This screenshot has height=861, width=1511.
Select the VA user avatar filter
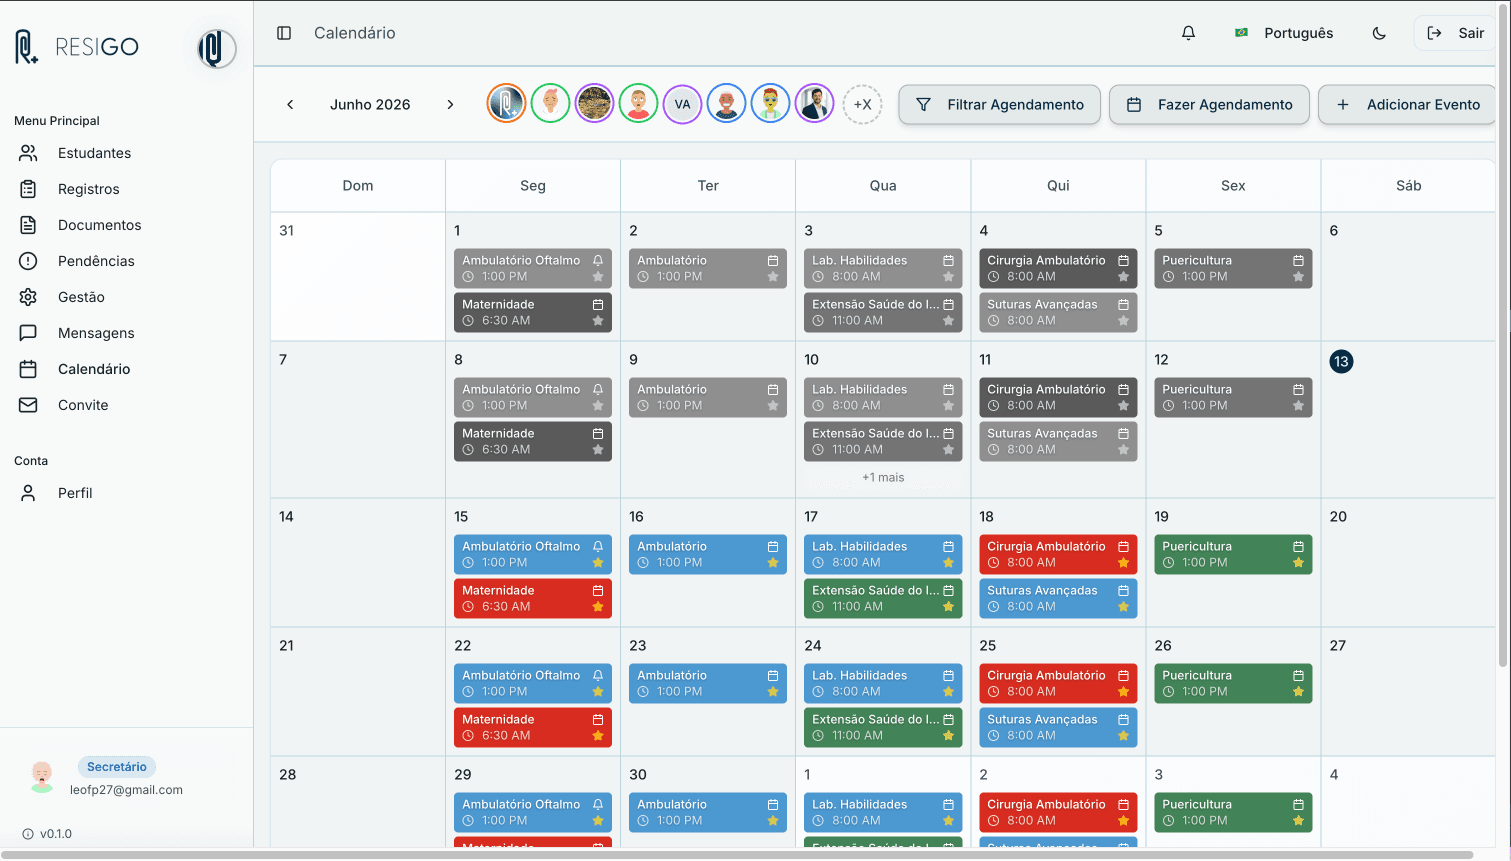pos(682,104)
